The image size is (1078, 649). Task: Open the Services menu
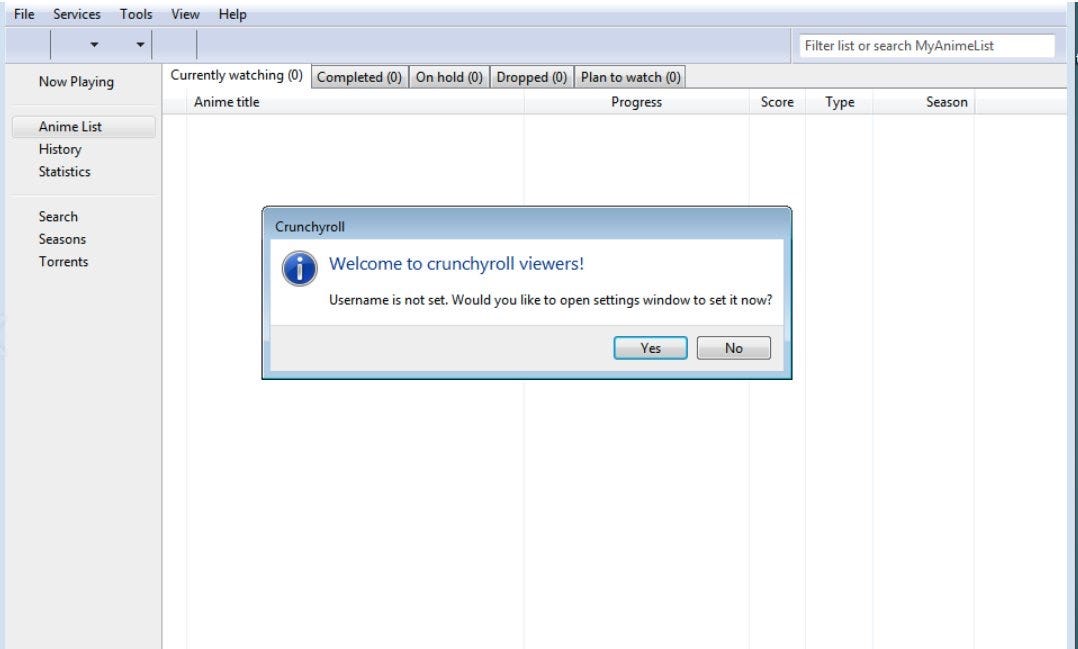click(76, 14)
